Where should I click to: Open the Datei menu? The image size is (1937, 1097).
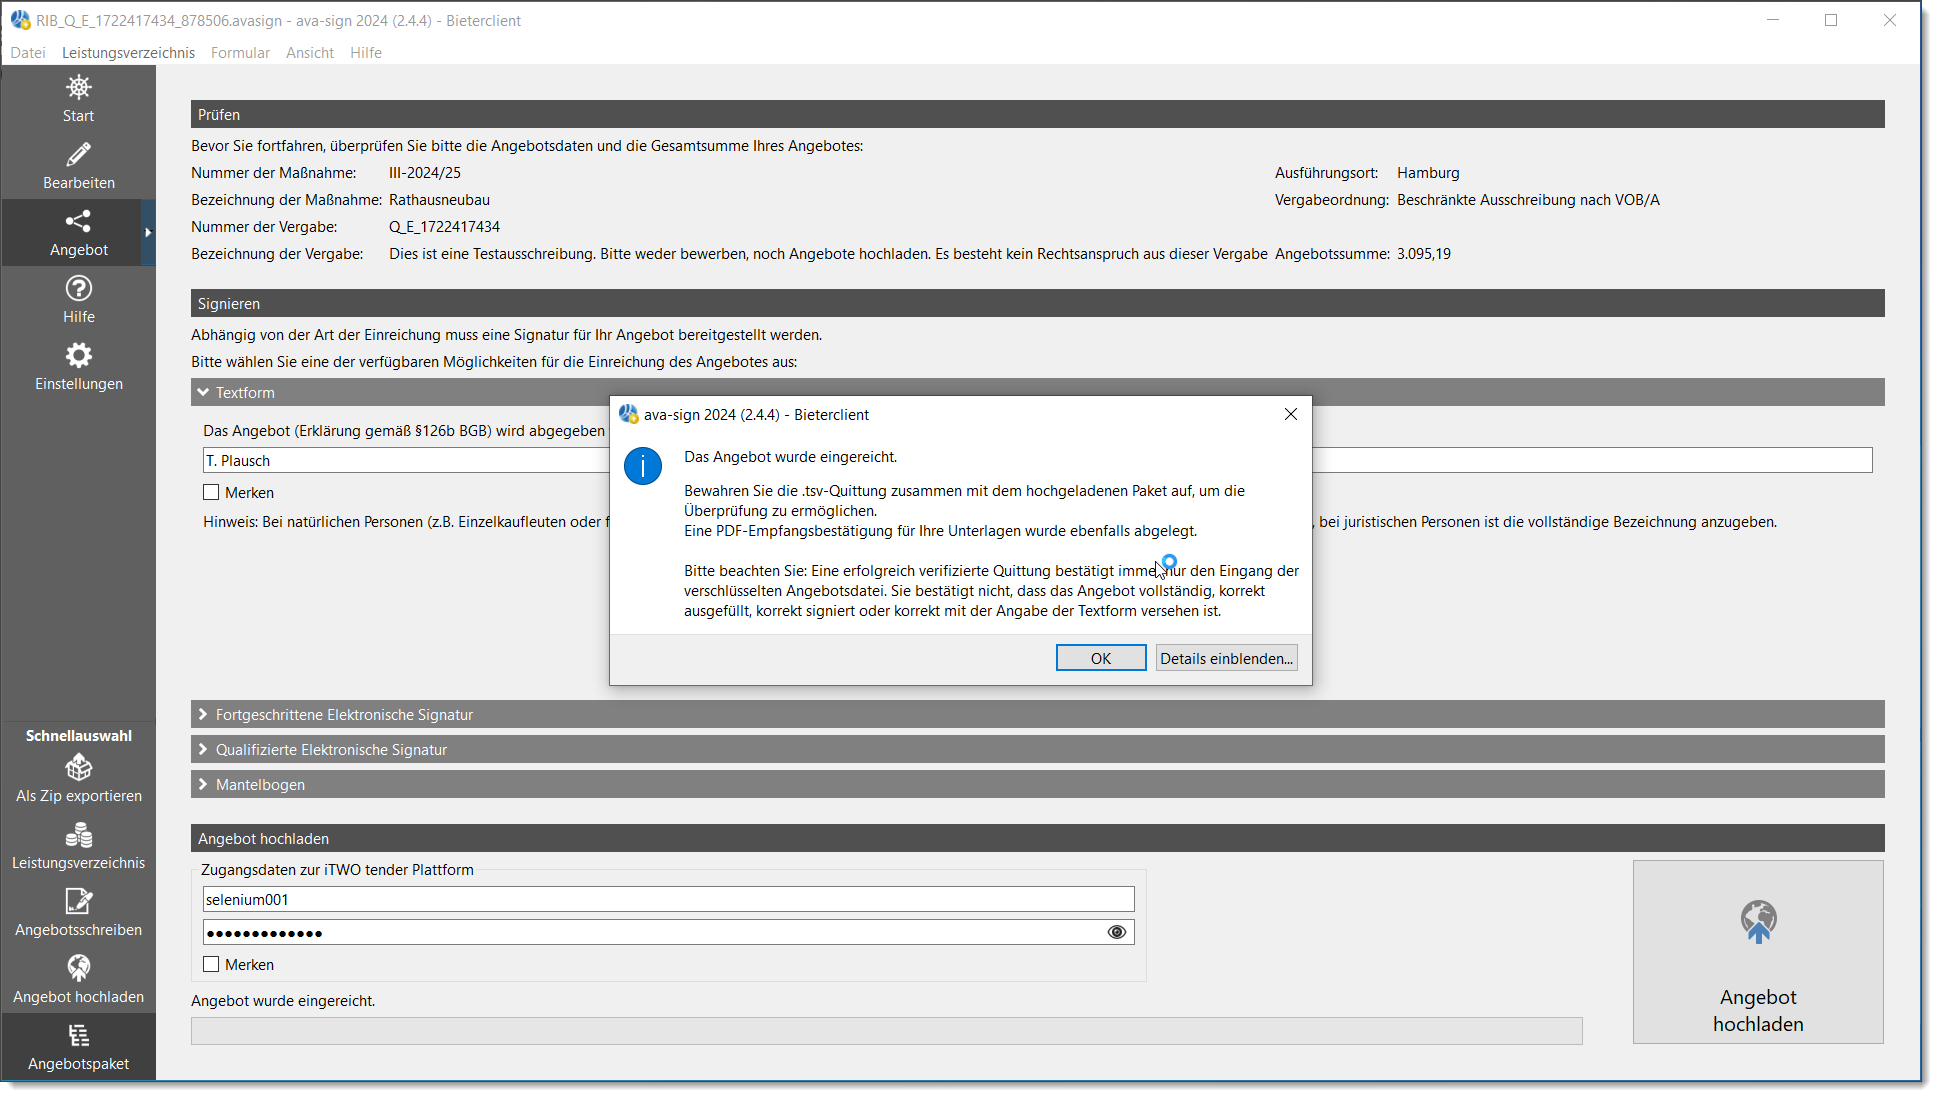tap(28, 52)
